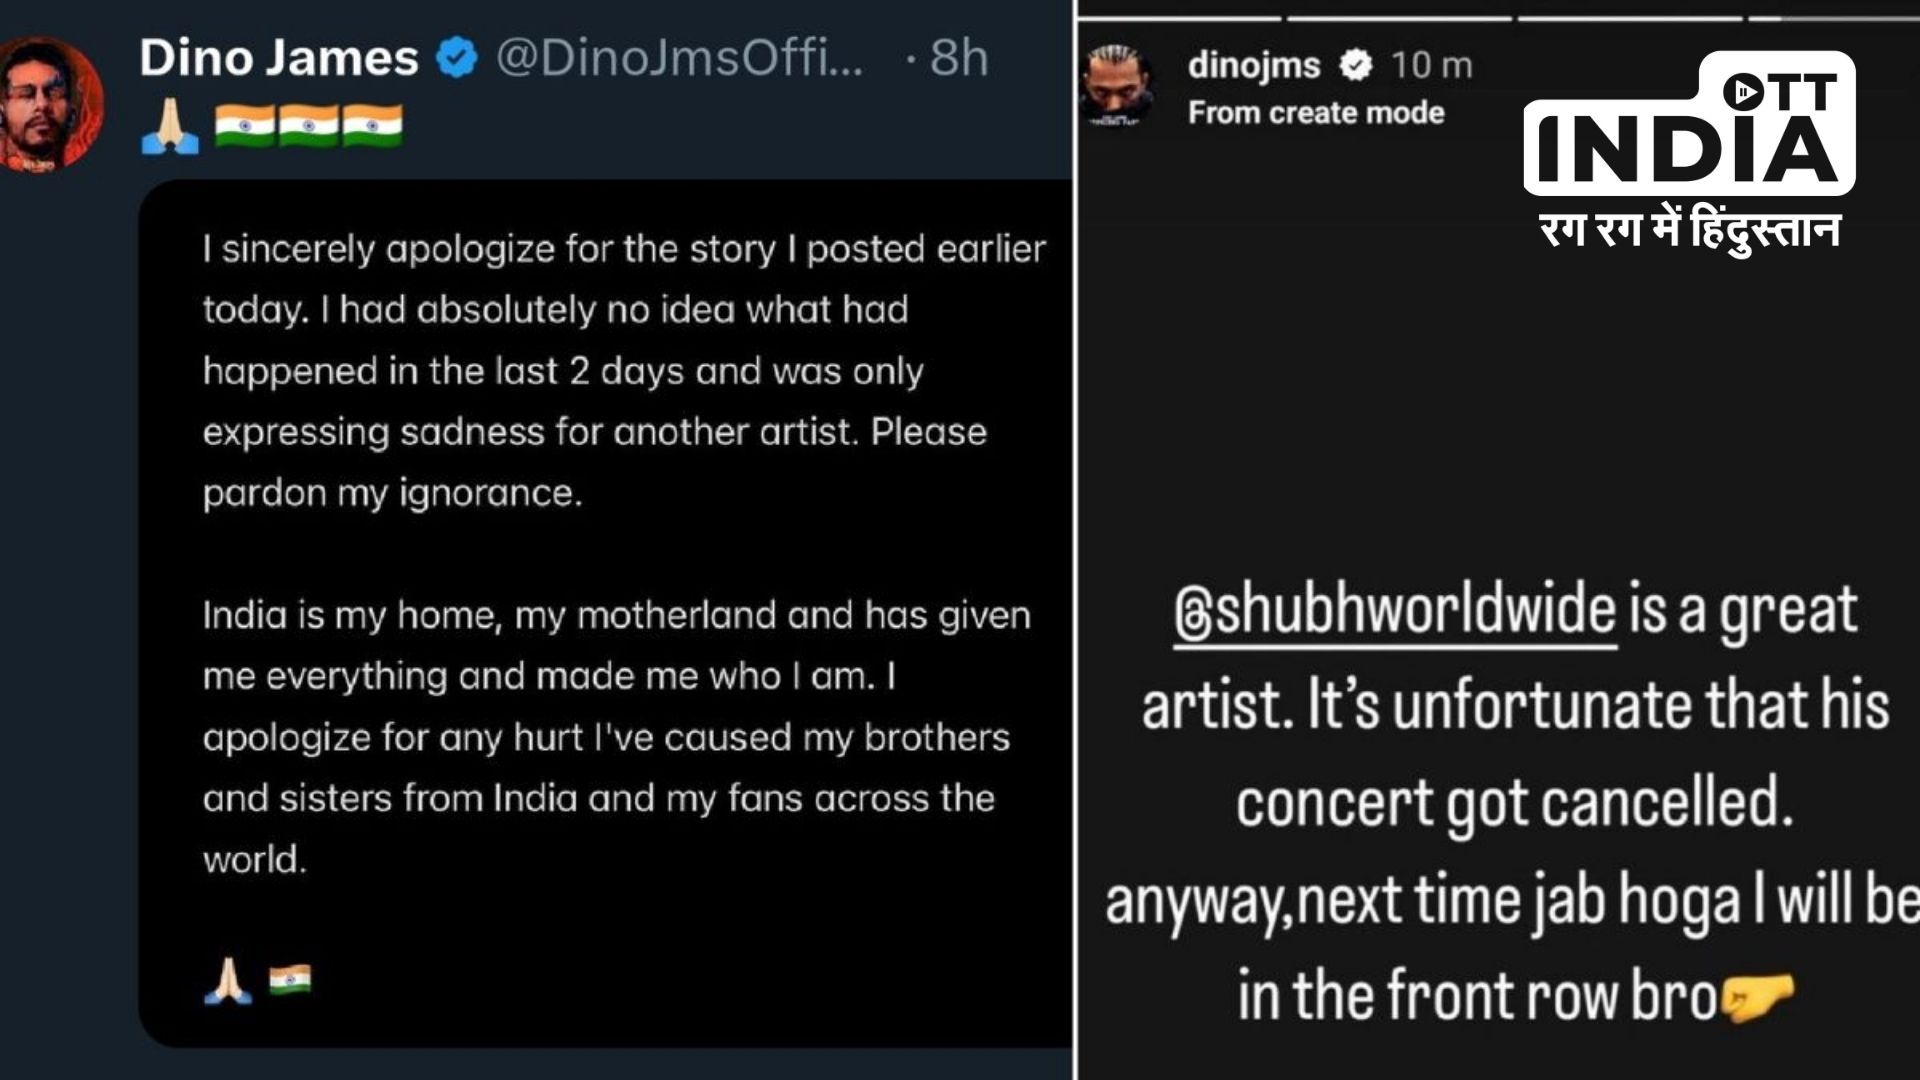Open the @shubhworldwide mention in the story
This screenshot has width=1920, height=1080.
(x=1395, y=610)
